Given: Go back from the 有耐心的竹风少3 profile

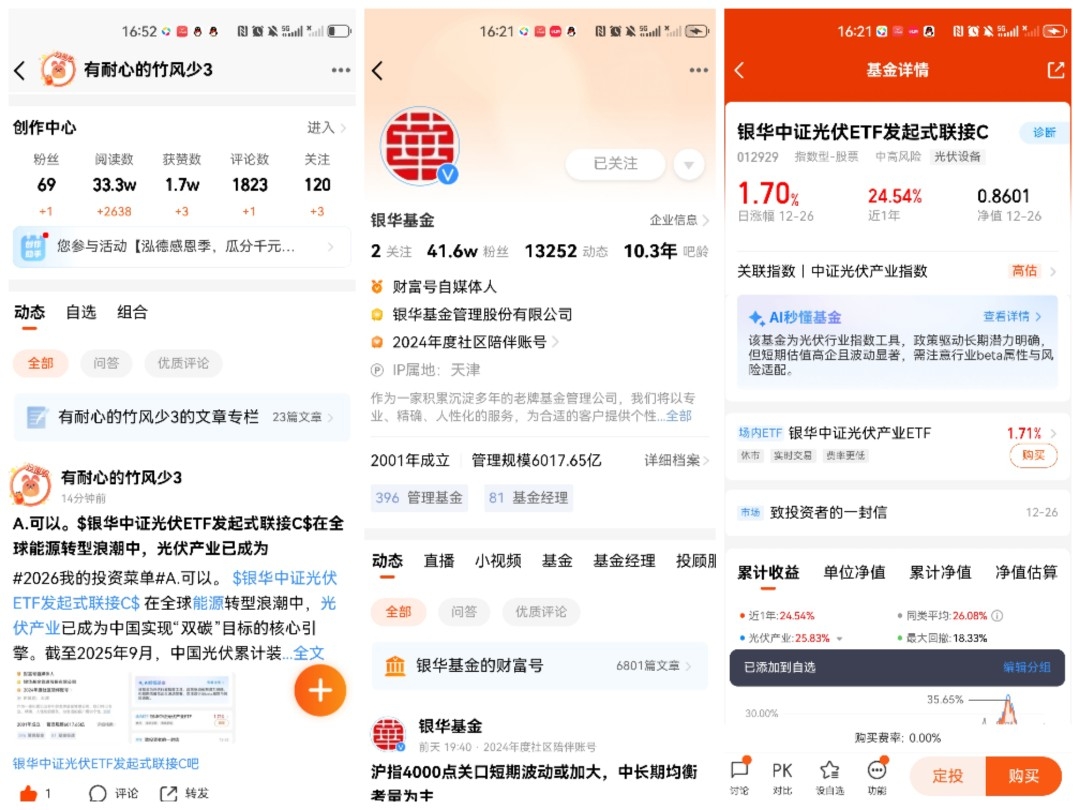Looking at the screenshot, I should point(20,70).
